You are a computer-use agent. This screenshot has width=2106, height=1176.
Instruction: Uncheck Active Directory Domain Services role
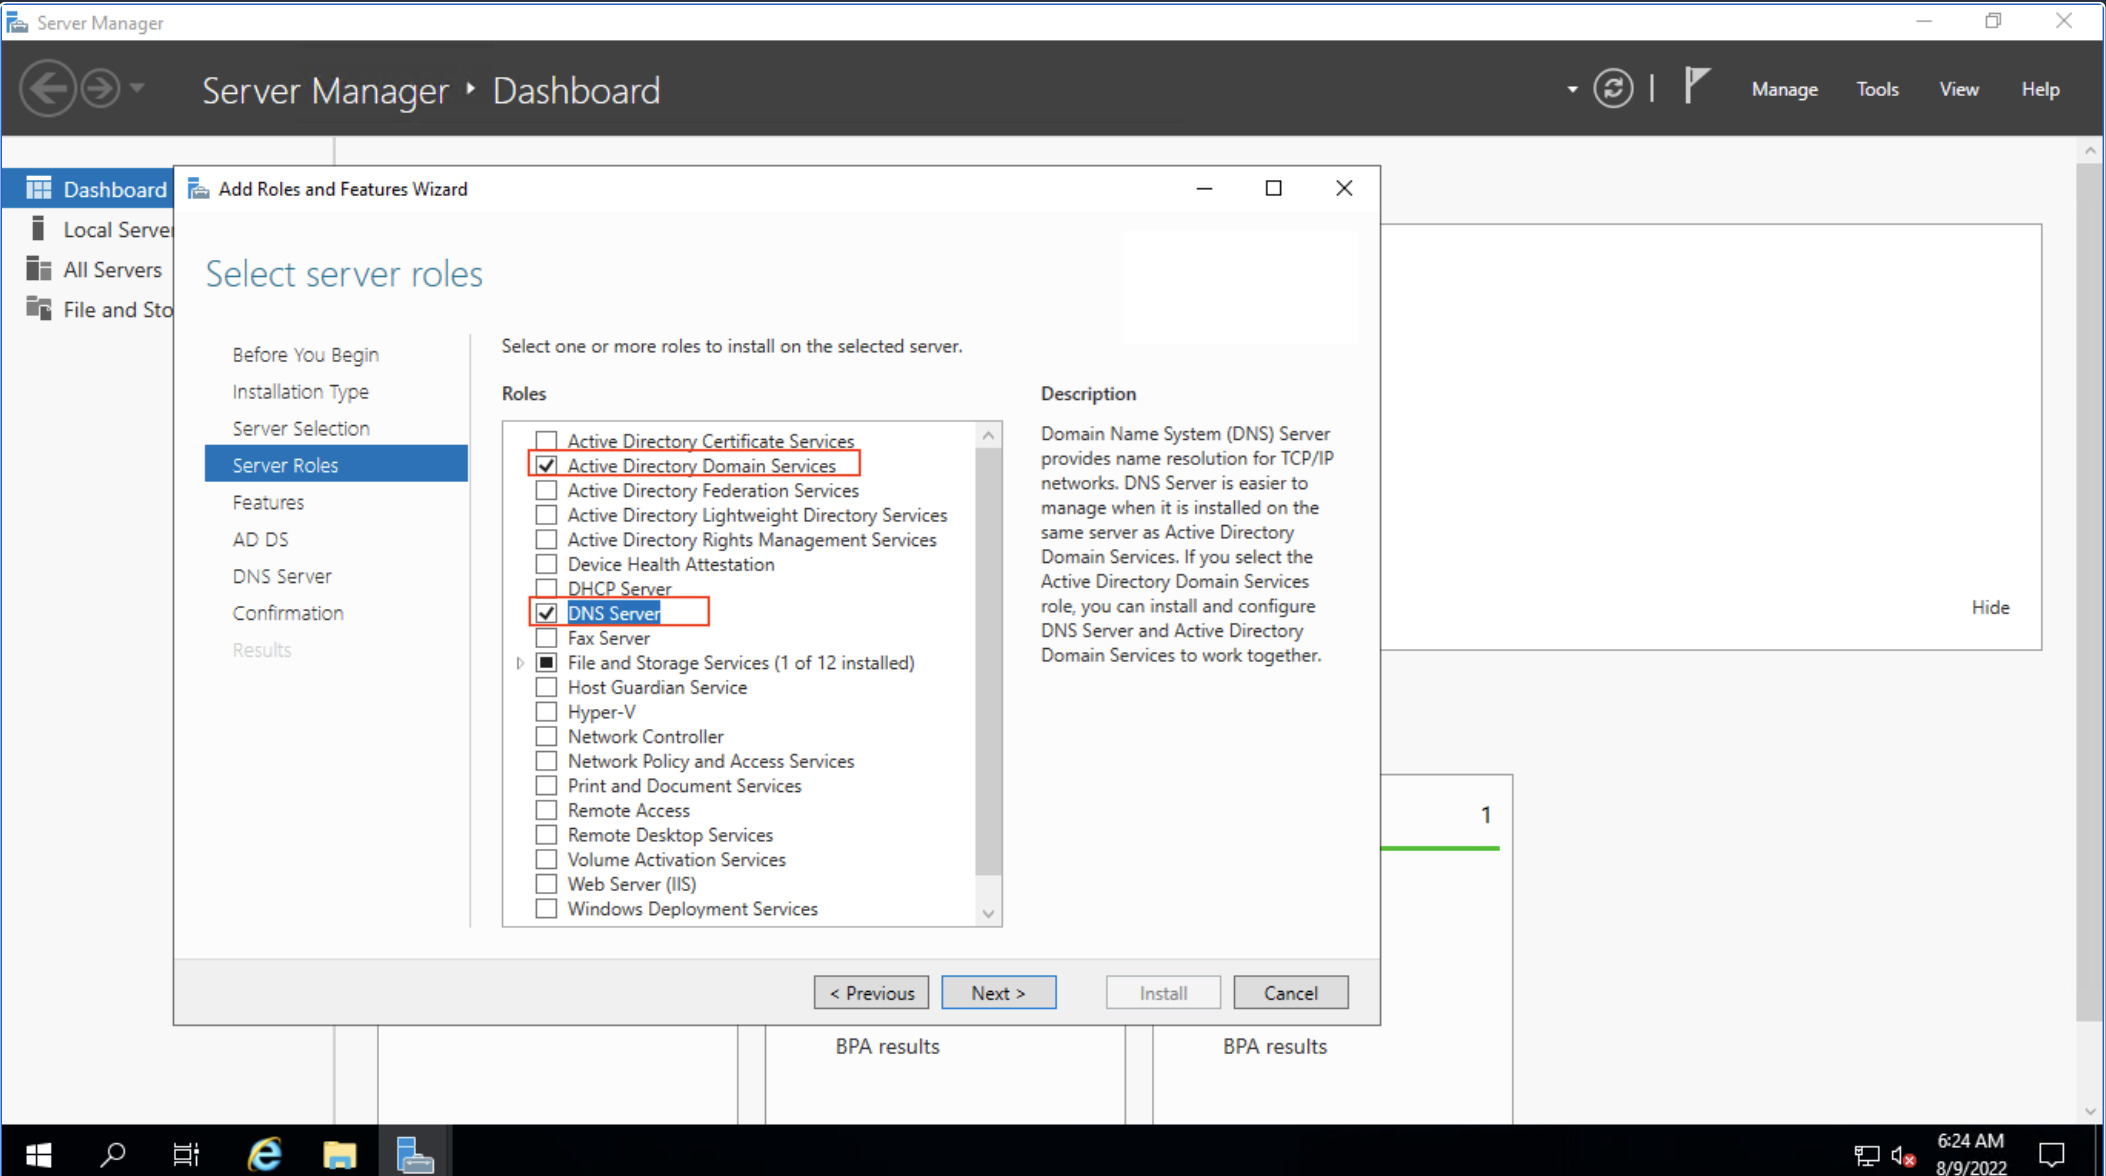(x=546, y=466)
